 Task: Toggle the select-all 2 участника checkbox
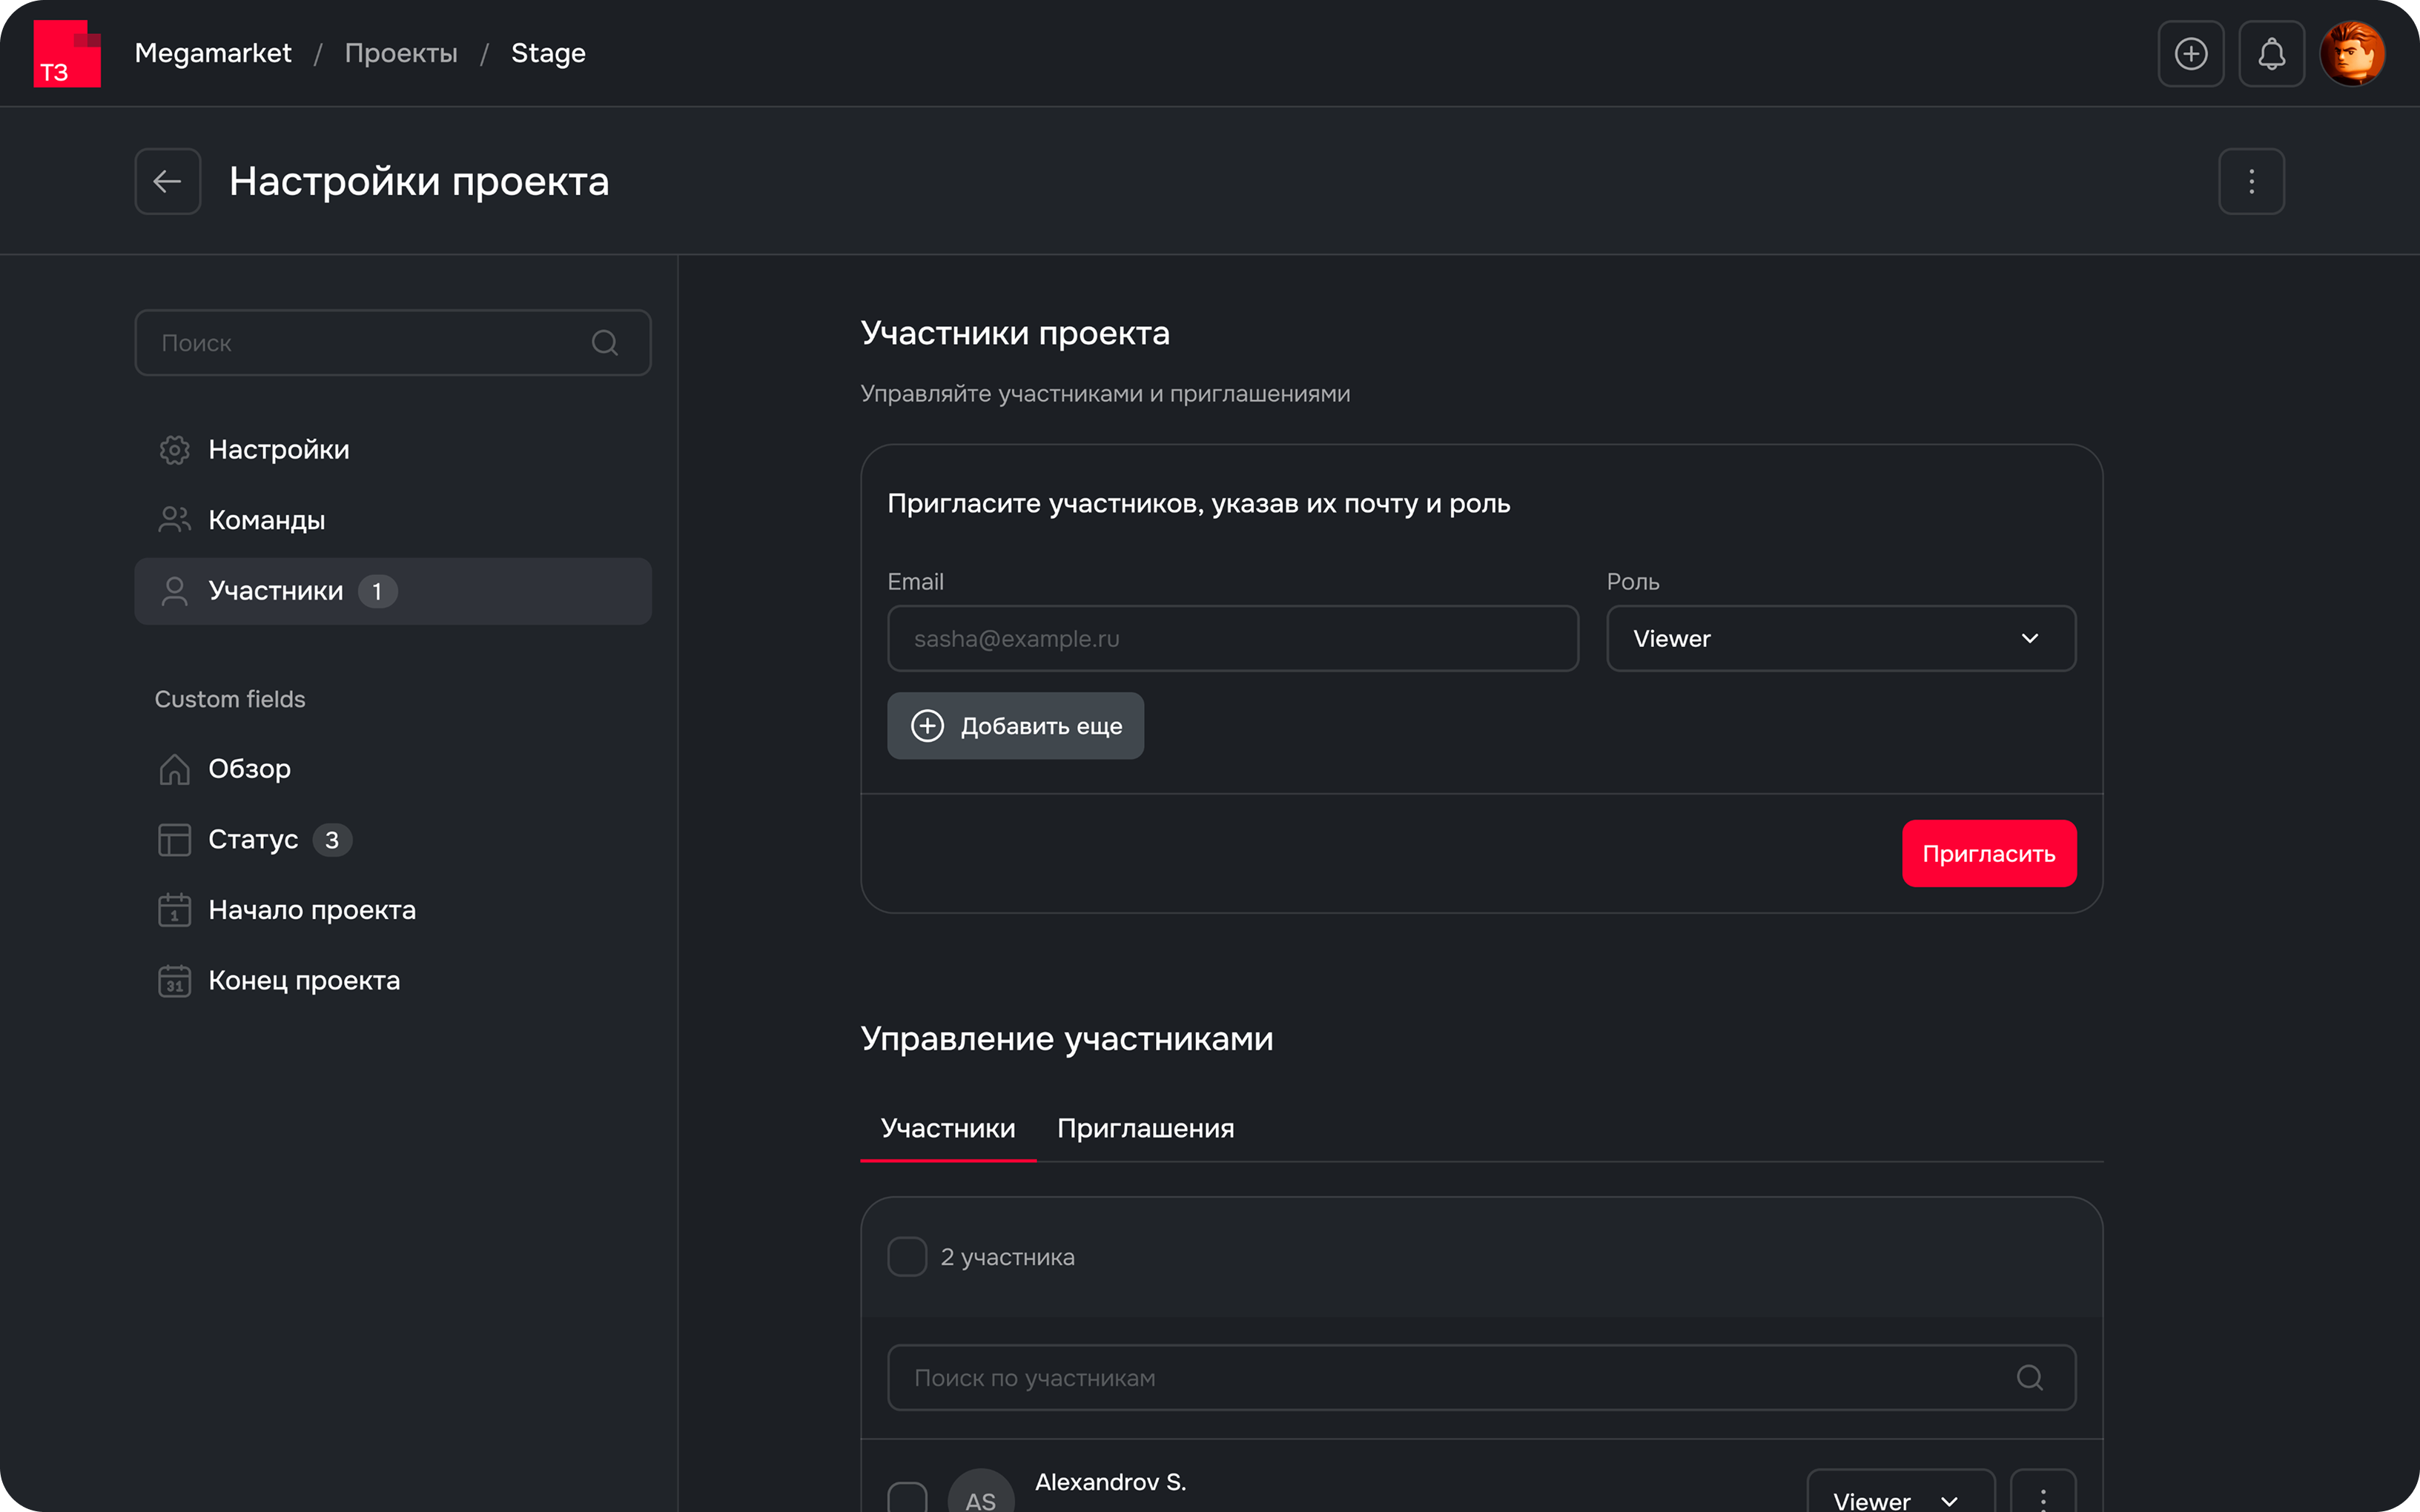907,1257
